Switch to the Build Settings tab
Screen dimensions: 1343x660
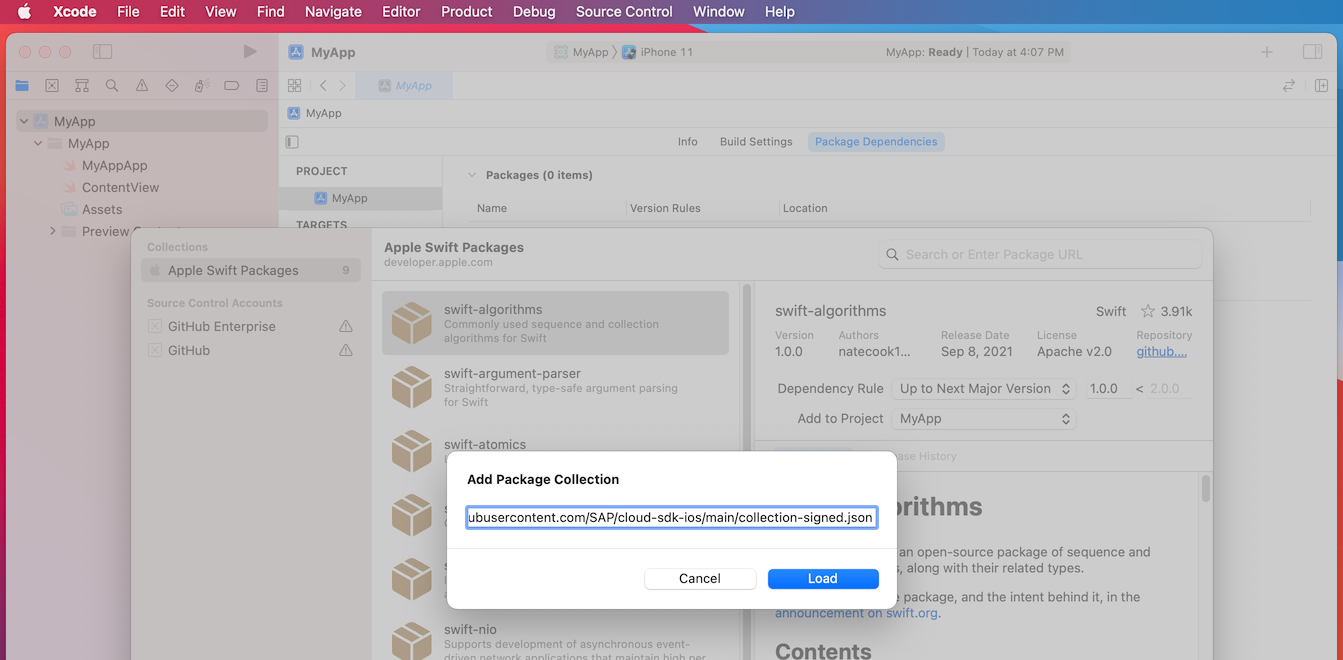[x=756, y=142]
